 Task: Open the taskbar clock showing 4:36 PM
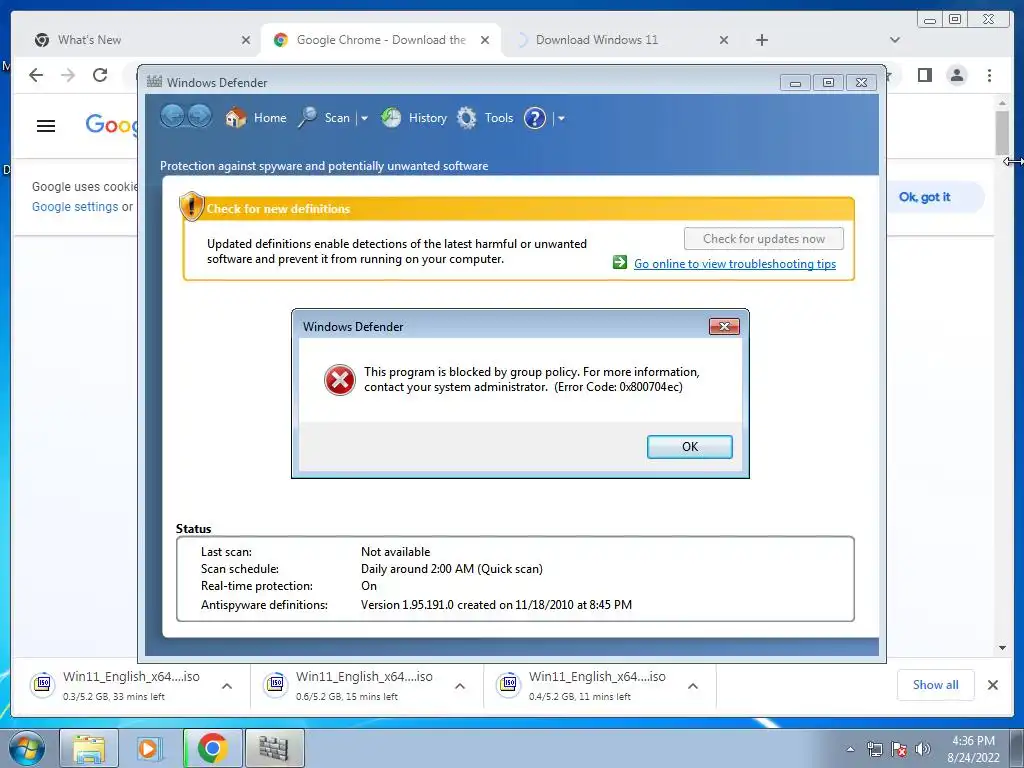[973, 749]
